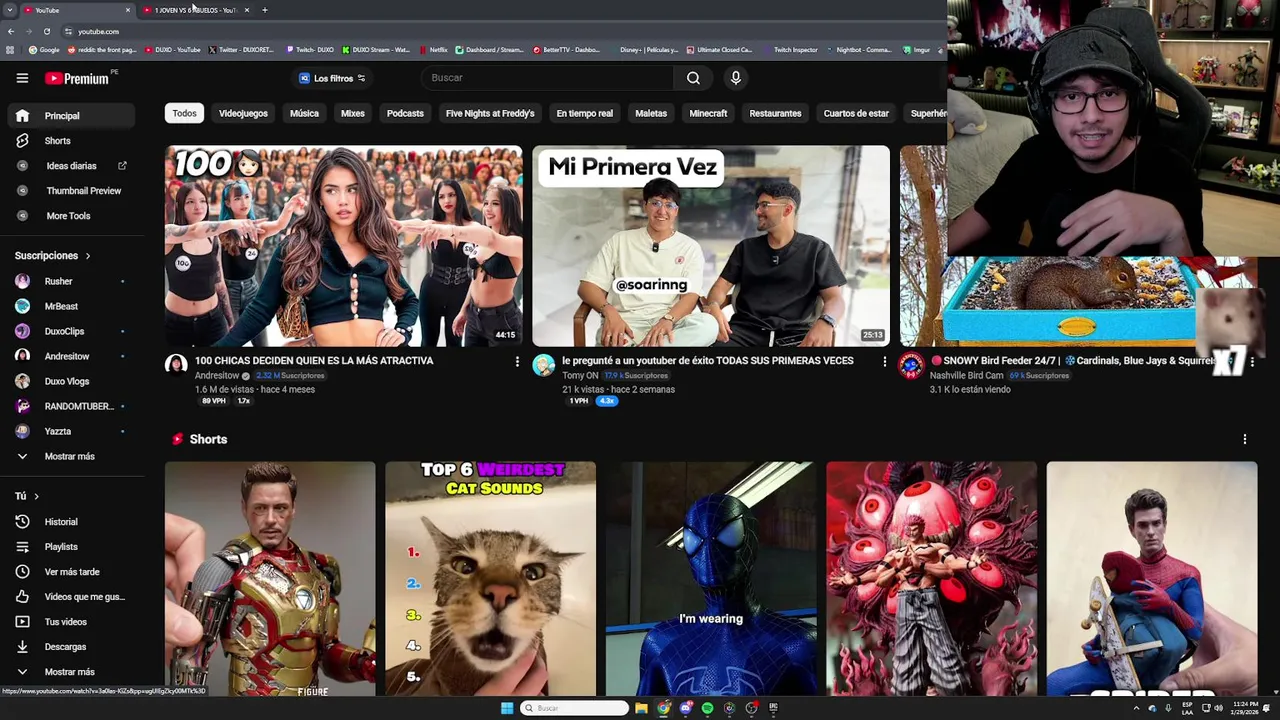Select the Minecraft filter chip
The width and height of the screenshot is (1280, 720).
(708, 113)
